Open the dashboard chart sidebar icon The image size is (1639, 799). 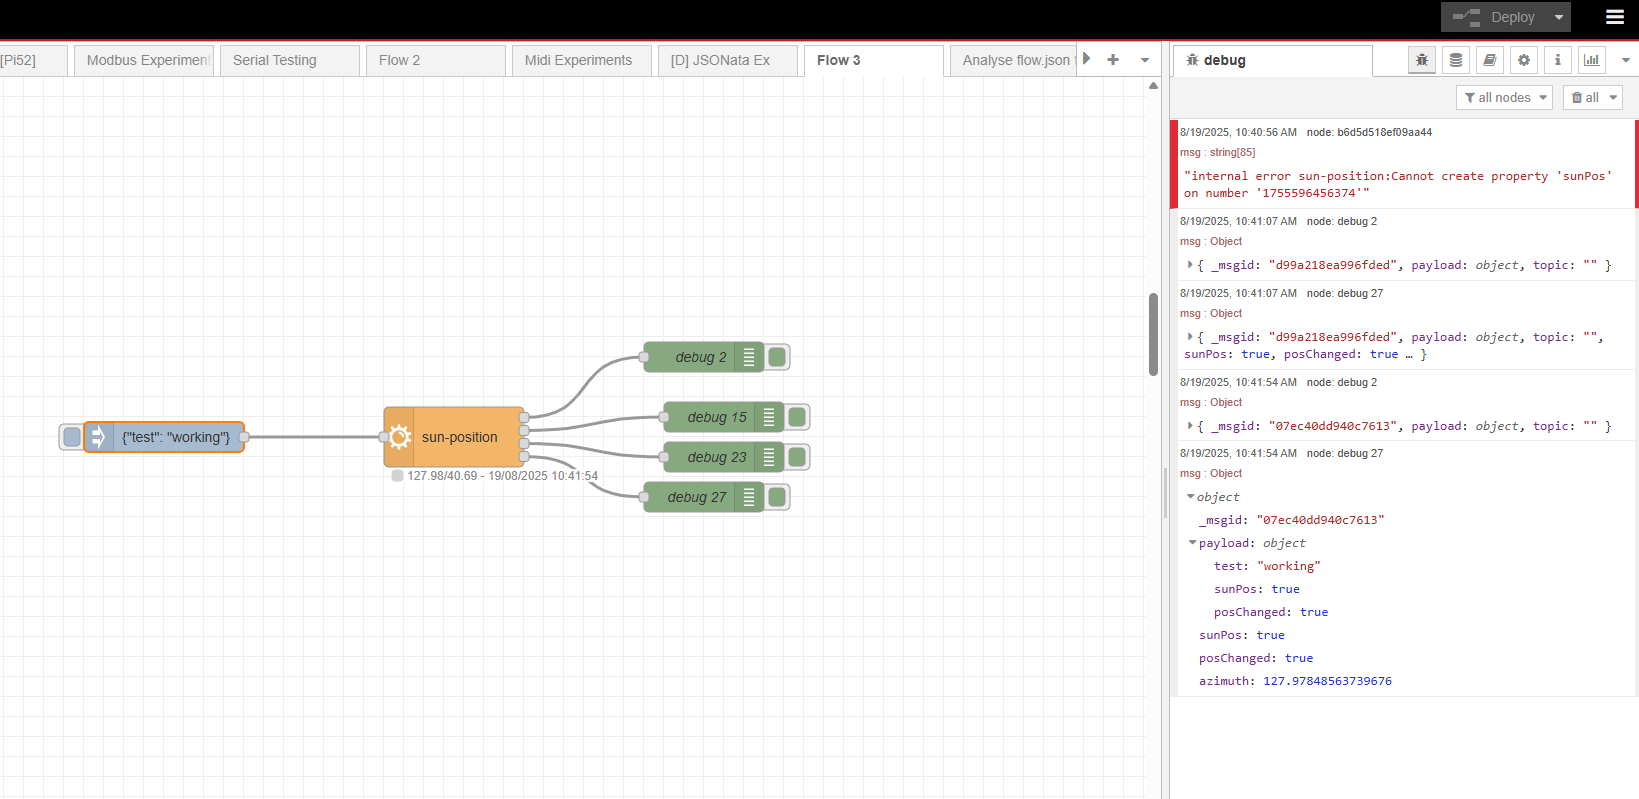pyautogui.click(x=1591, y=60)
